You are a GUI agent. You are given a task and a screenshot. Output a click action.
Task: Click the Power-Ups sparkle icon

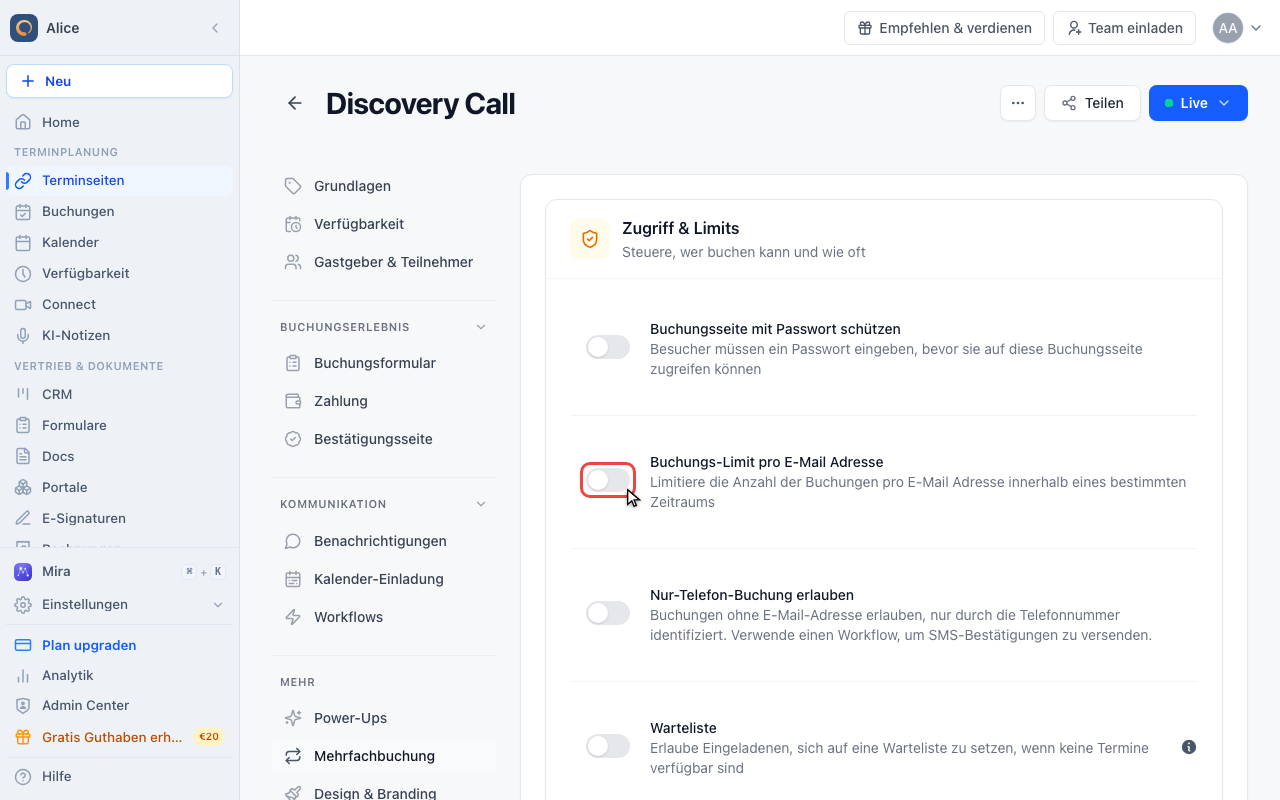point(293,718)
